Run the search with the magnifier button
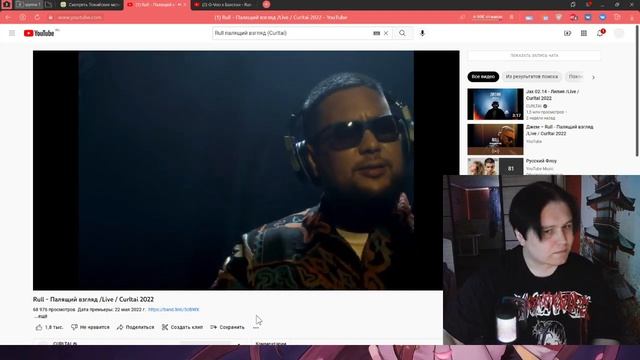 (402, 33)
